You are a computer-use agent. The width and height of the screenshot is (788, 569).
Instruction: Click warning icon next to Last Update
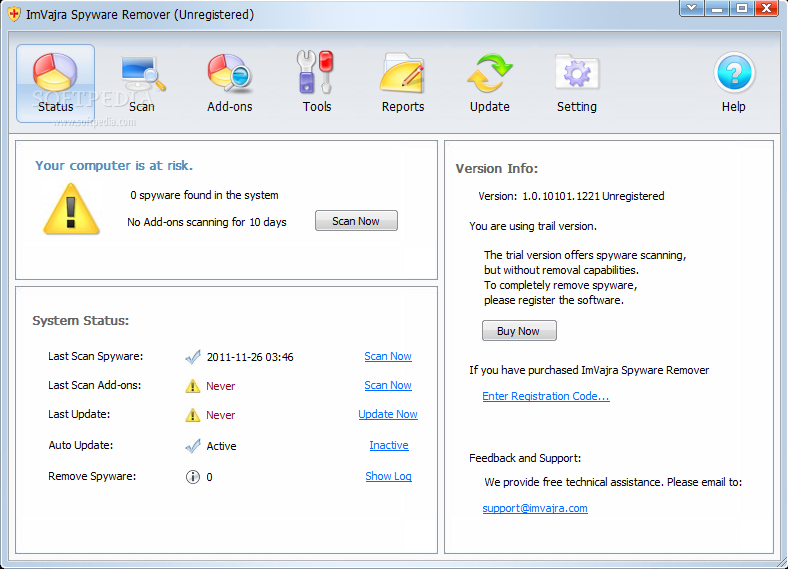pos(192,415)
